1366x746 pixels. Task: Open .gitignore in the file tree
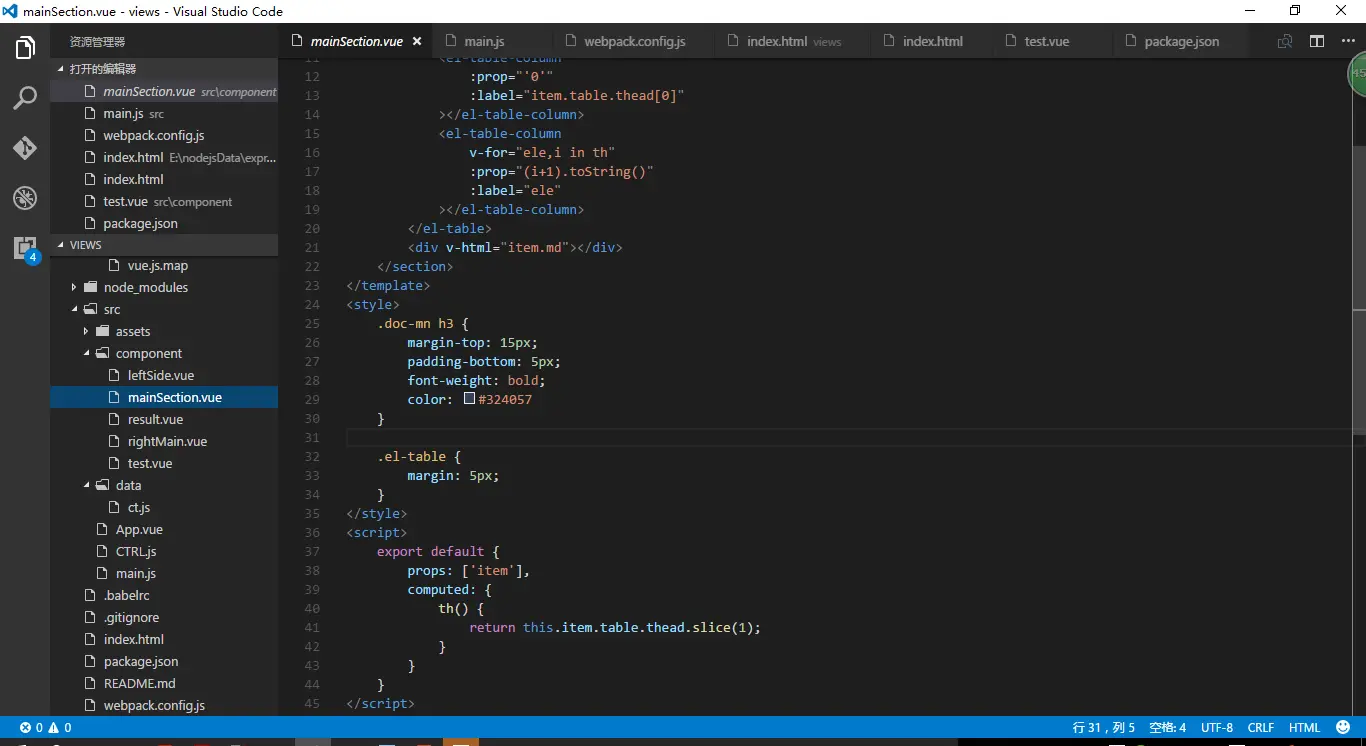tap(164, 617)
